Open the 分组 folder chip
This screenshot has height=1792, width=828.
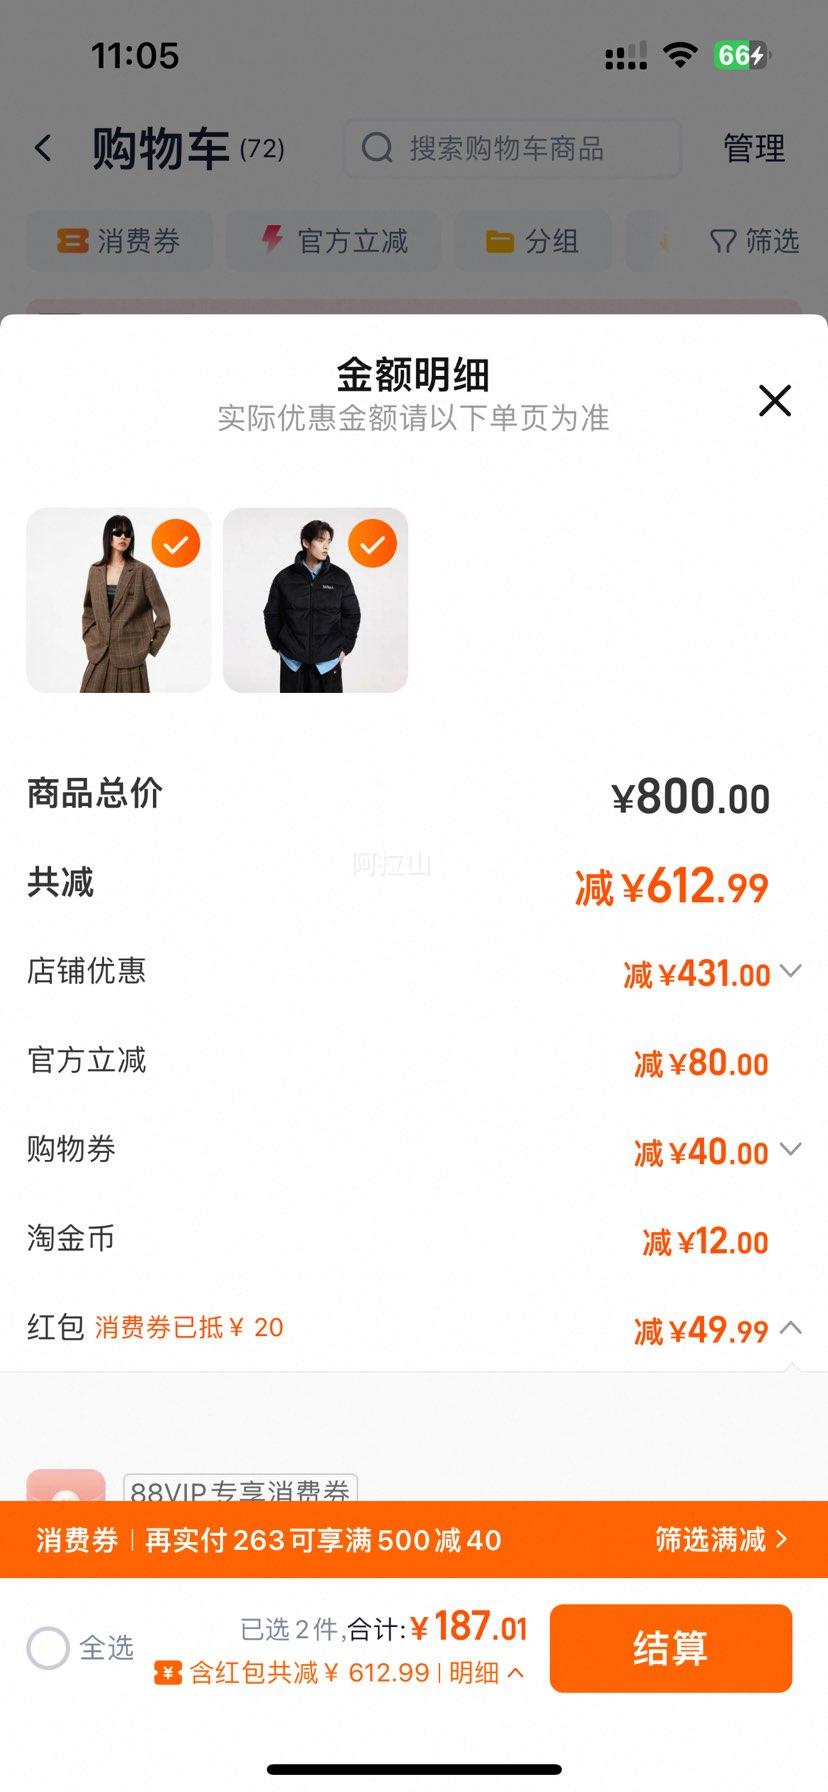coord(532,241)
